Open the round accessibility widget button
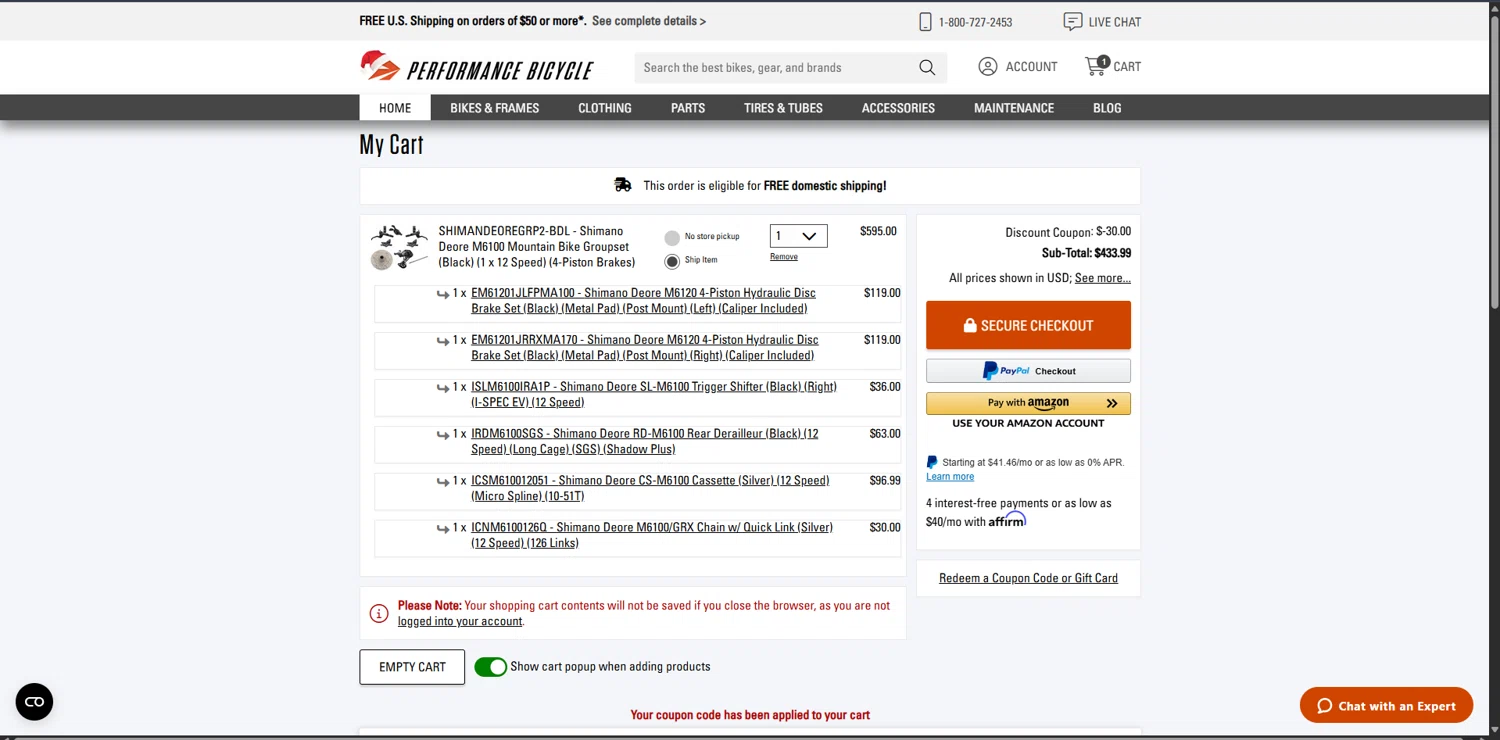 (34, 702)
